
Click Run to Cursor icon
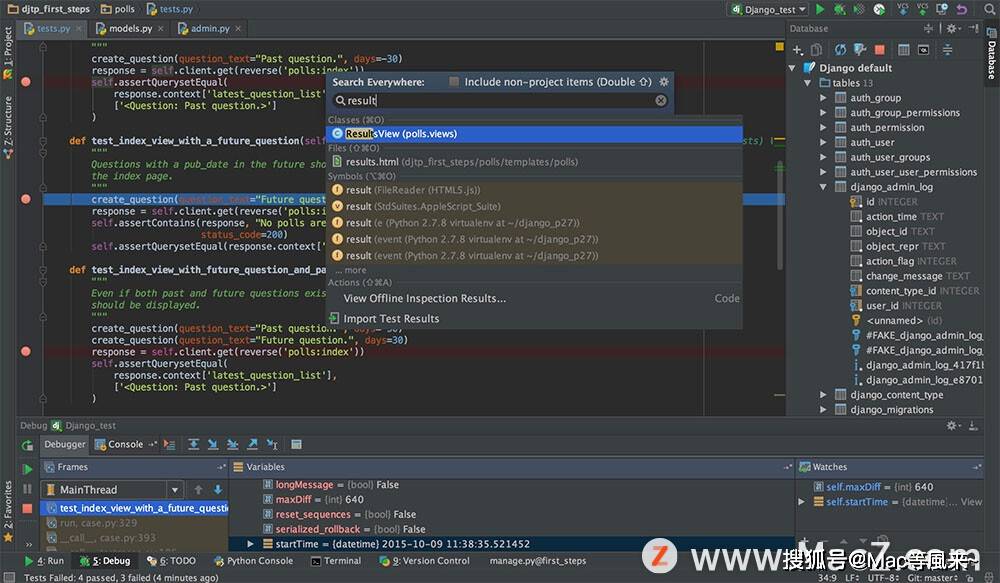point(272,444)
